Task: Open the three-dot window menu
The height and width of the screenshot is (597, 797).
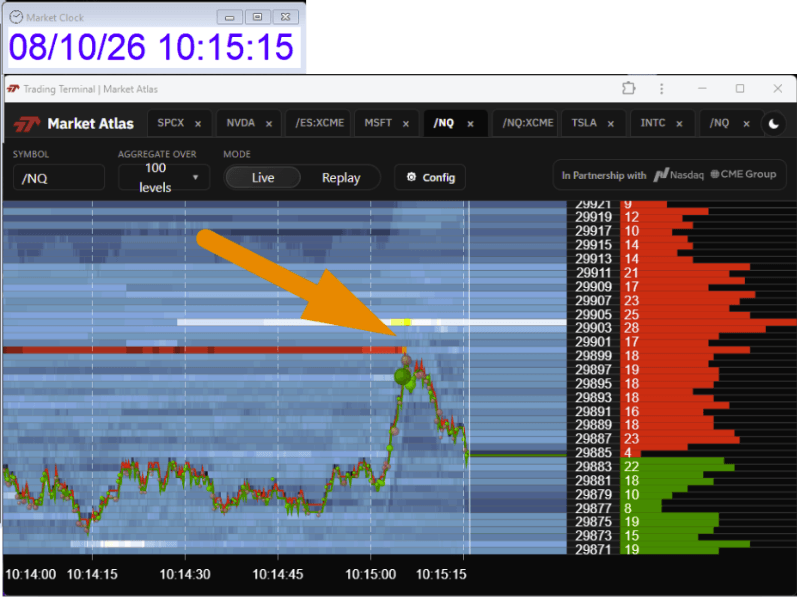Action: point(661,89)
